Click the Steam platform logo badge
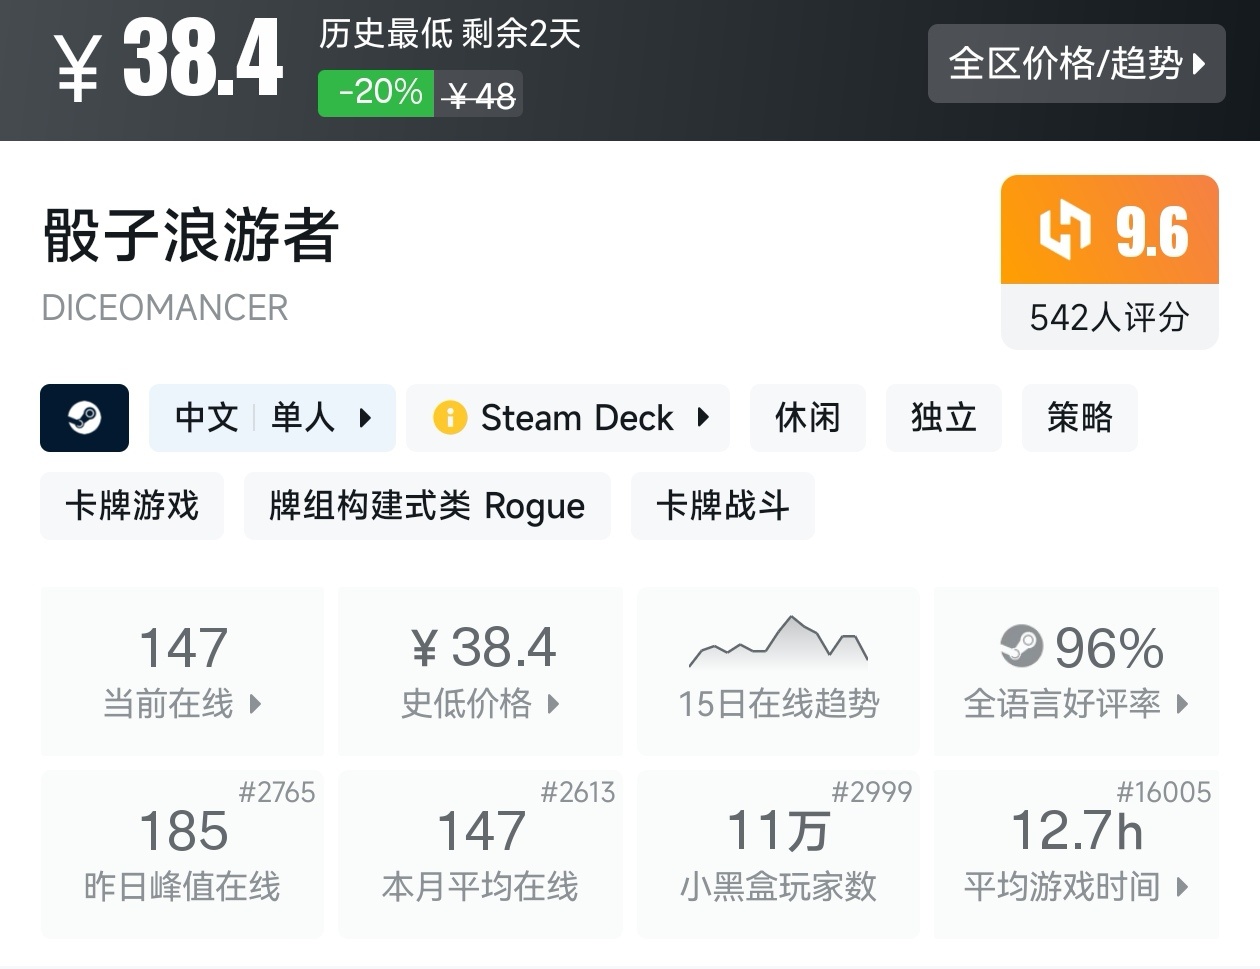The height and width of the screenshot is (969, 1260). (84, 418)
